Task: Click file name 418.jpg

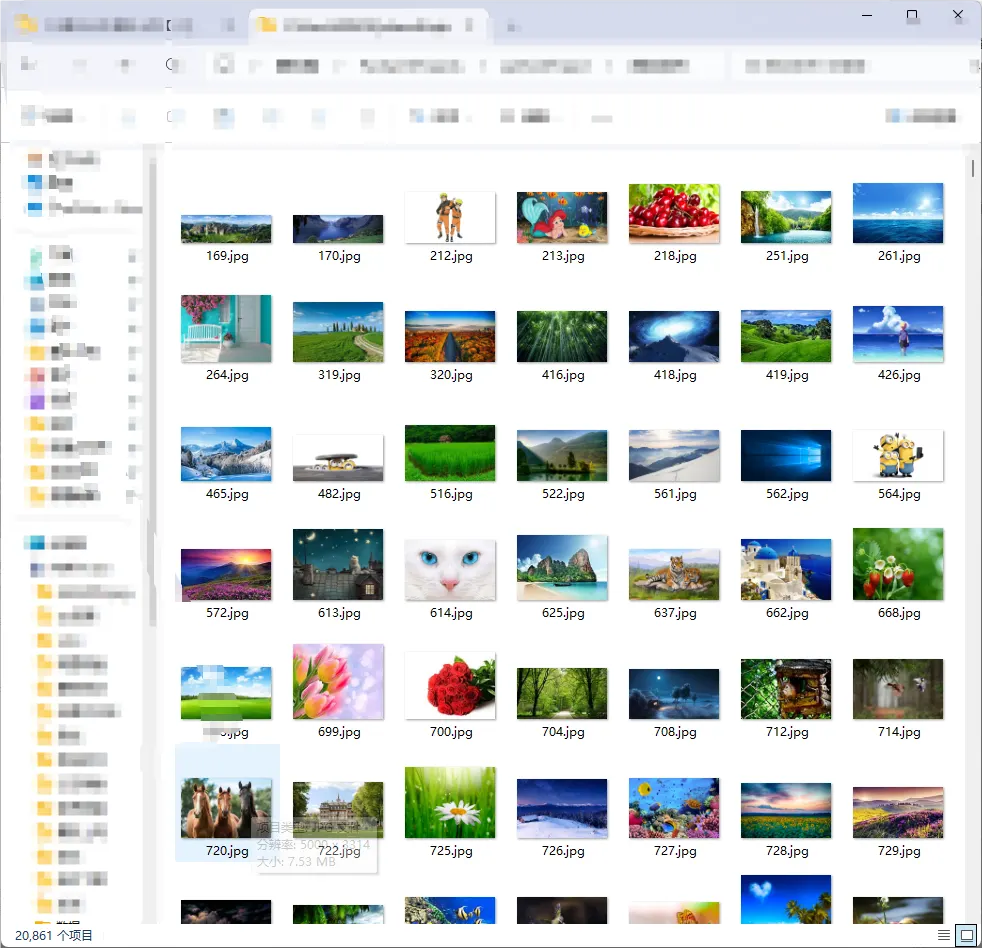Action: [x=674, y=374]
